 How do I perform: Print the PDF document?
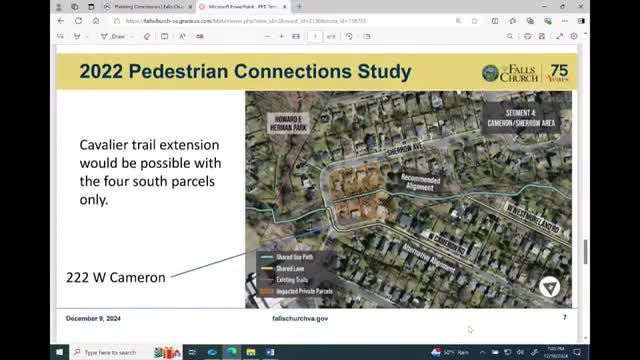(x=527, y=36)
